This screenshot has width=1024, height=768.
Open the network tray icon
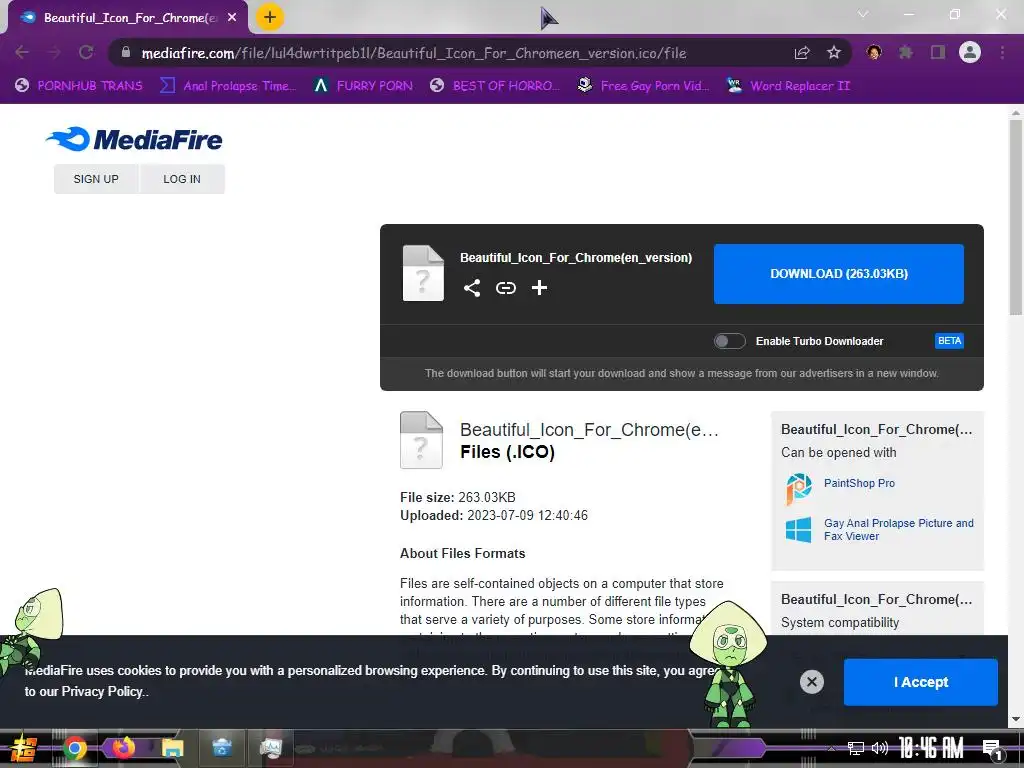tap(856, 748)
